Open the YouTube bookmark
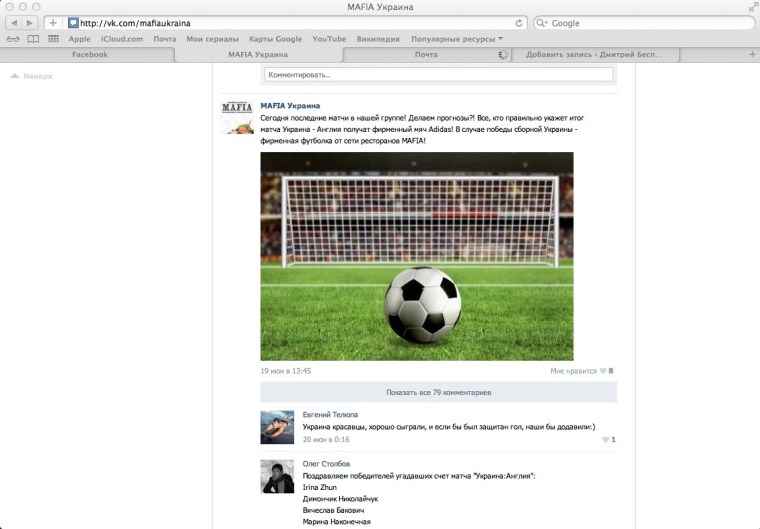This screenshot has width=760, height=529. (x=329, y=39)
